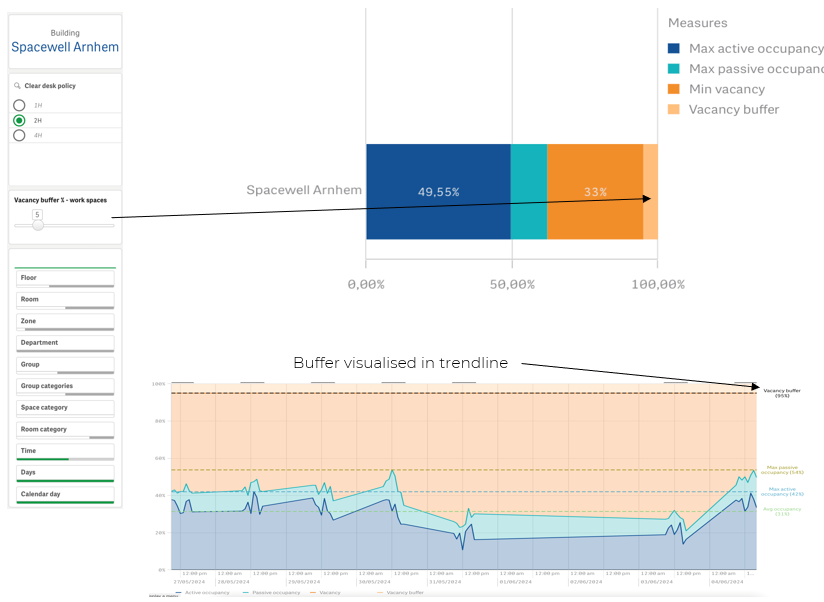This screenshot has width=824, height=602.
Task: Select the 4H clear desk policy option
Action: point(19,136)
